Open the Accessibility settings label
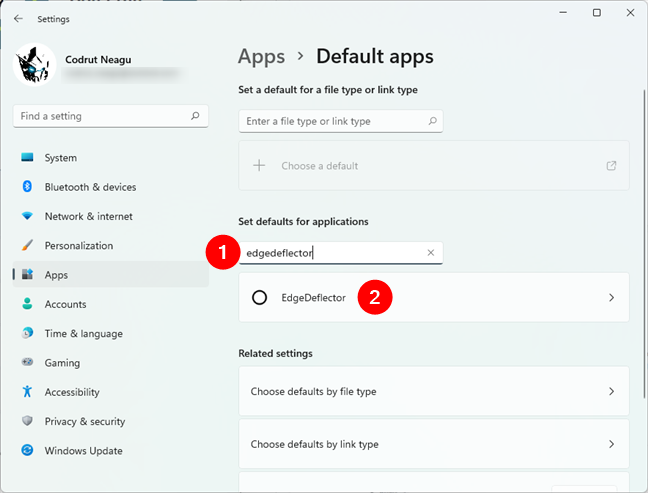The width and height of the screenshot is (648, 493). pyautogui.click(x=72, y=393)
